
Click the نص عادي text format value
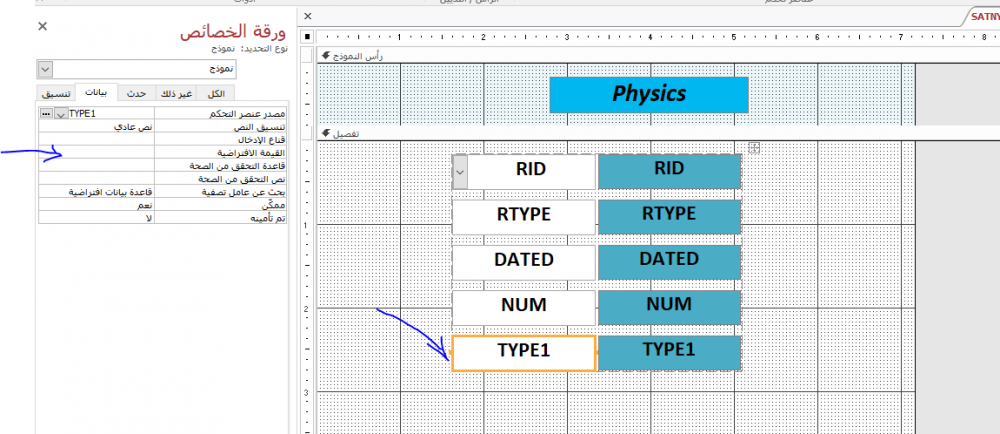[96, 126]
